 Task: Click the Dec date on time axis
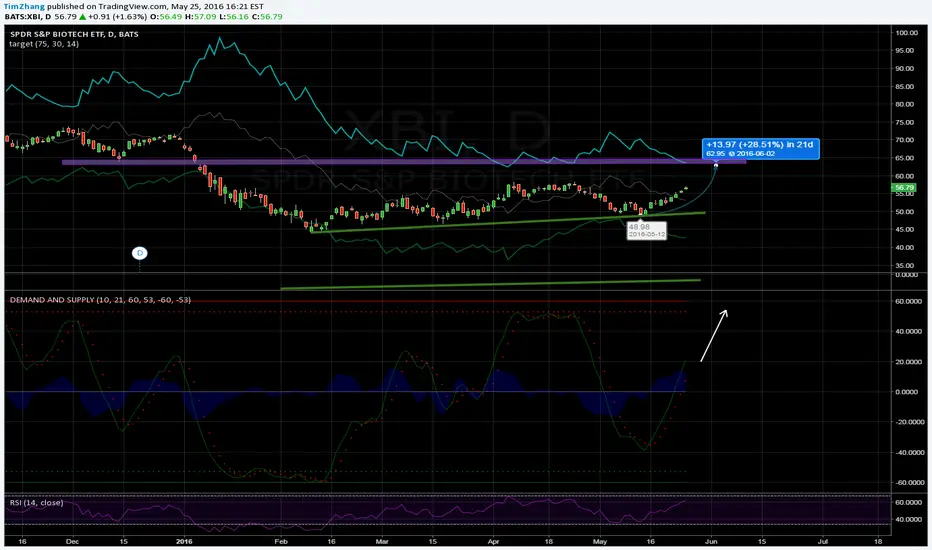tap(73, 542)
